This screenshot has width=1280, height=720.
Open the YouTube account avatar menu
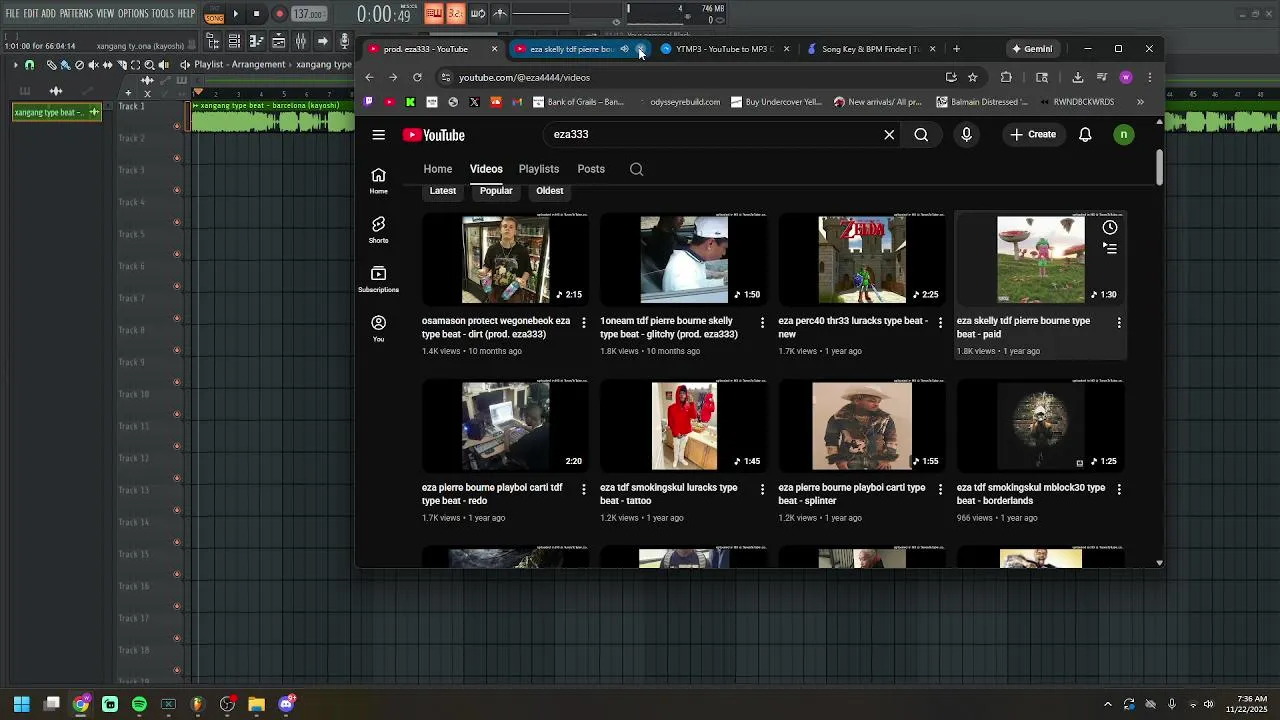pos(1124,135)
